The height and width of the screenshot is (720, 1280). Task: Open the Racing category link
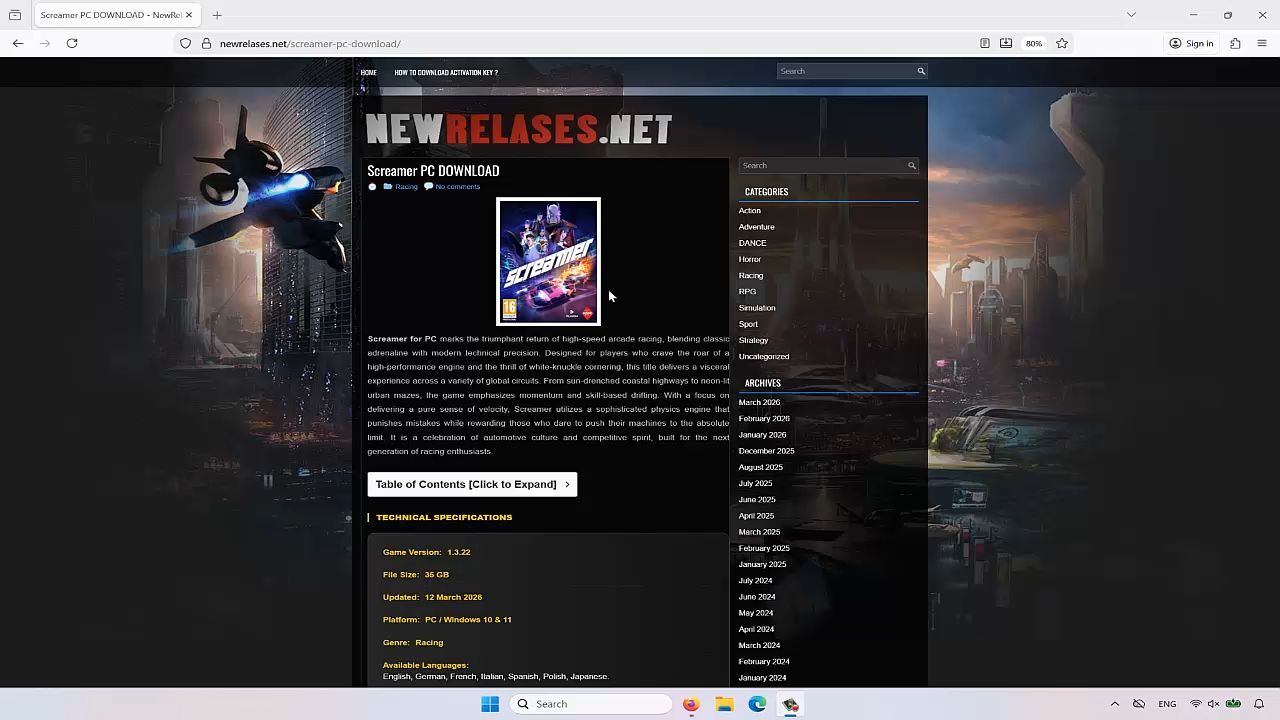point(750,275)
